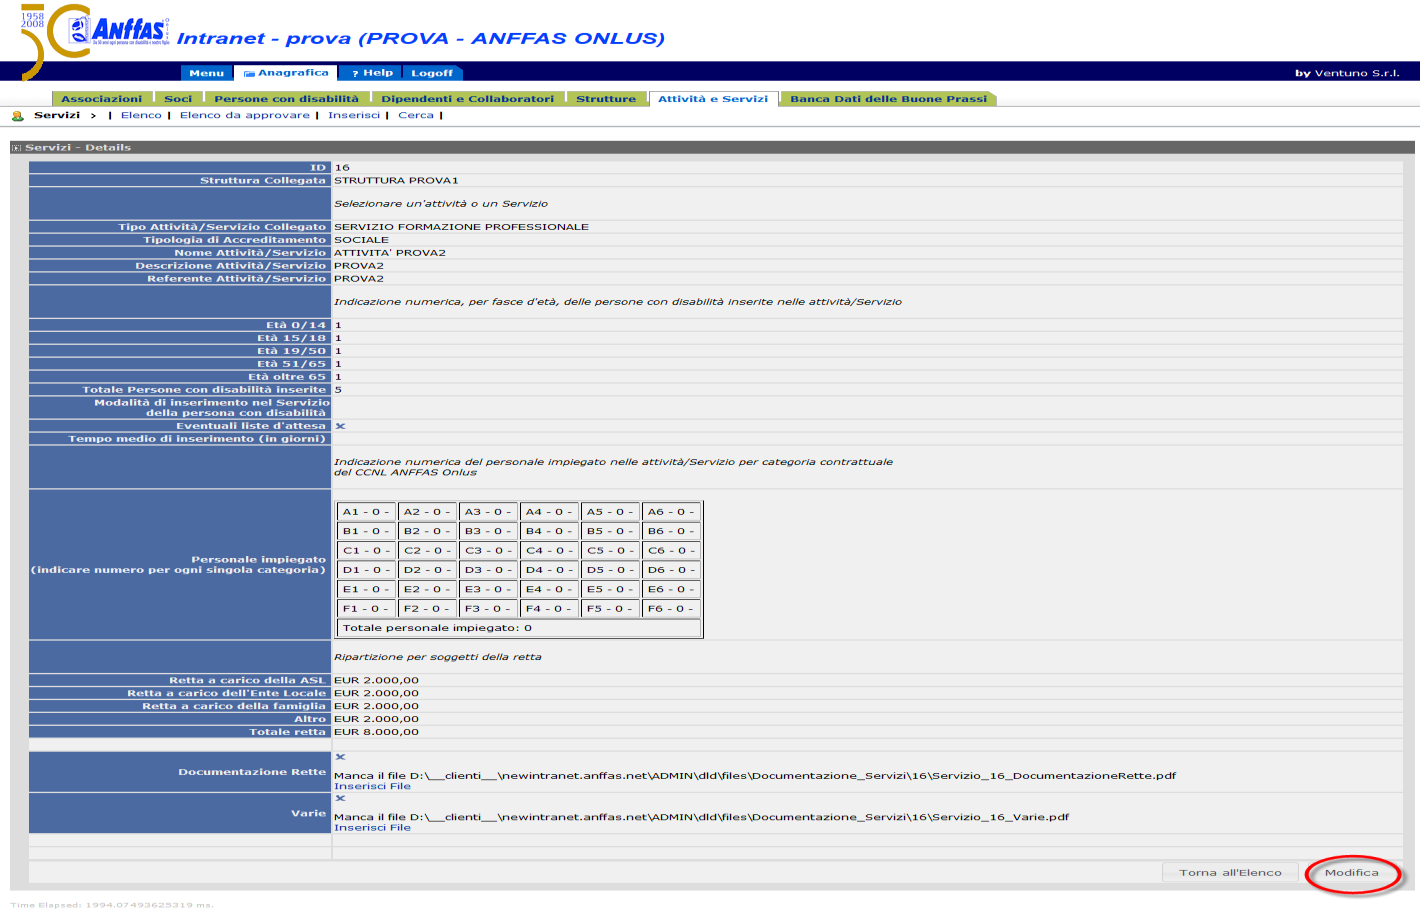Click Inserisci File under Documentazione Rette

(372, 786)
